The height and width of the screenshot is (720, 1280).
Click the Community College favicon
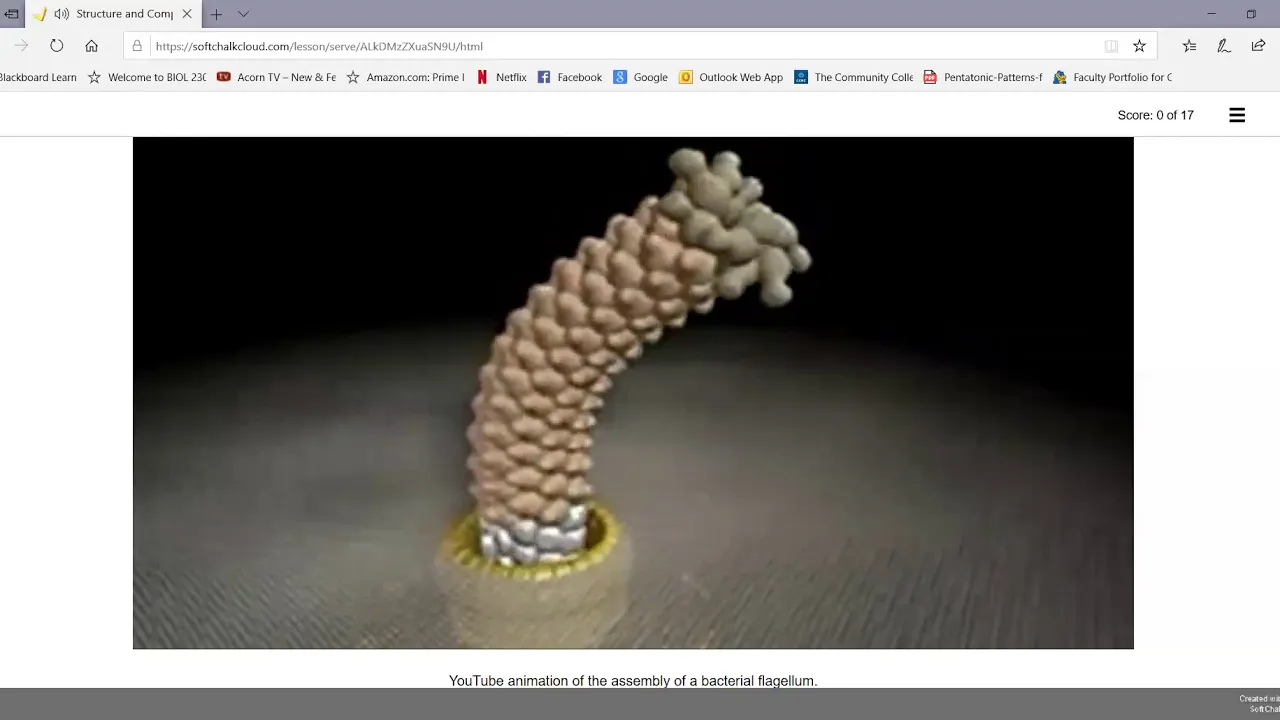pos(801,77)
